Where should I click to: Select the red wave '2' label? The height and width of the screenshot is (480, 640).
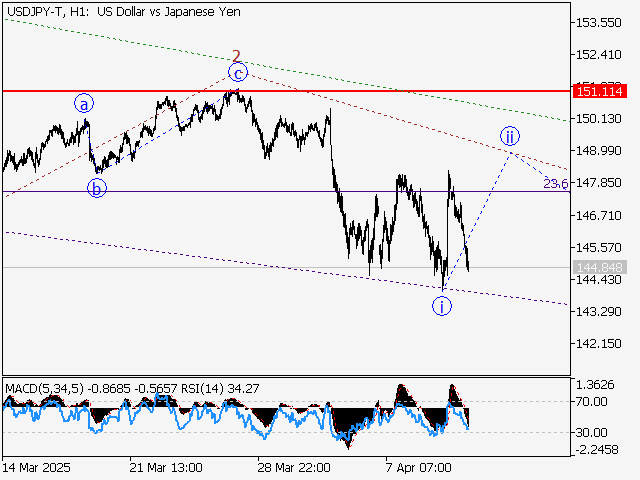[236, 55]
